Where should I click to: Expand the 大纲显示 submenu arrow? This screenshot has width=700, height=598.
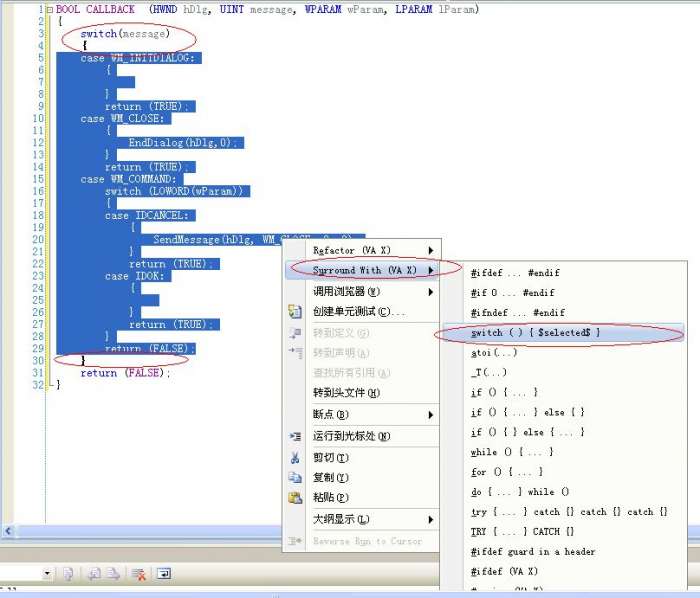click(431, 519)
